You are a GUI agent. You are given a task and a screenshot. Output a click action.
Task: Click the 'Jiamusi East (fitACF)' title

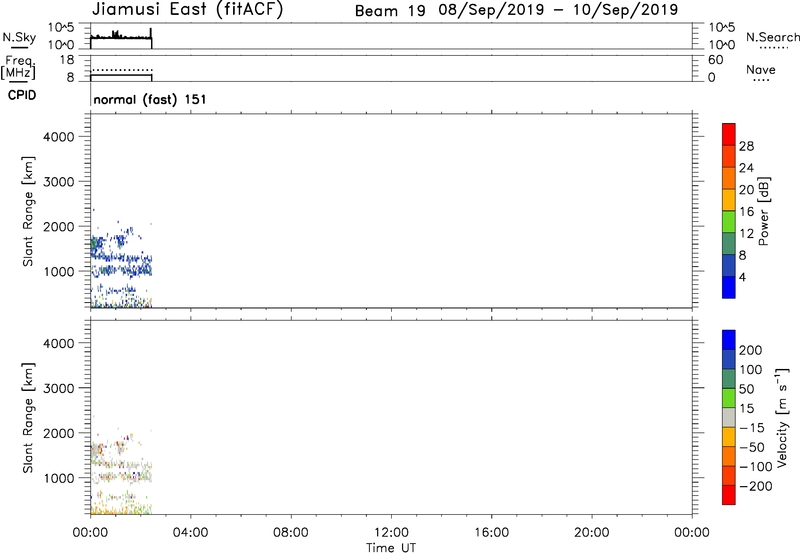click(187, 10)
